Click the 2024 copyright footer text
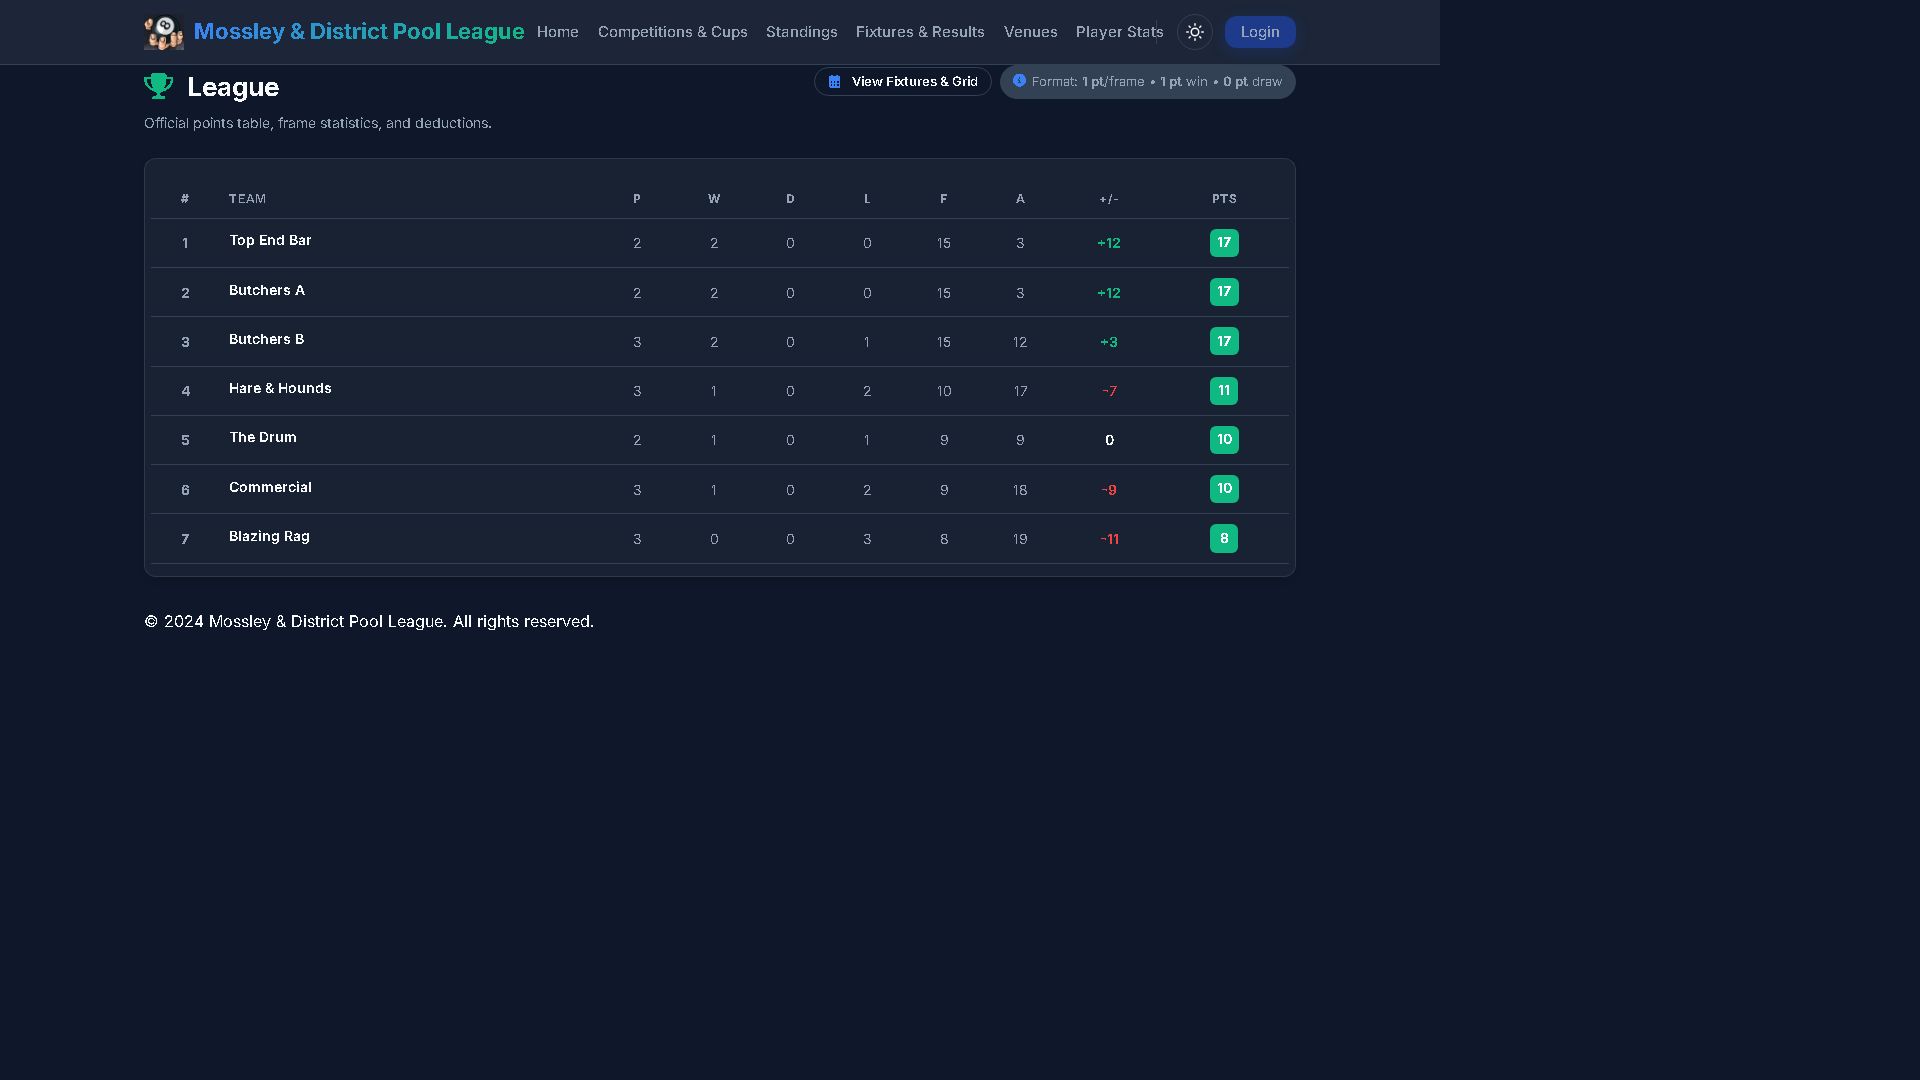The width and height of the screenshot is (1920, 1080). [x=369, y=621]
